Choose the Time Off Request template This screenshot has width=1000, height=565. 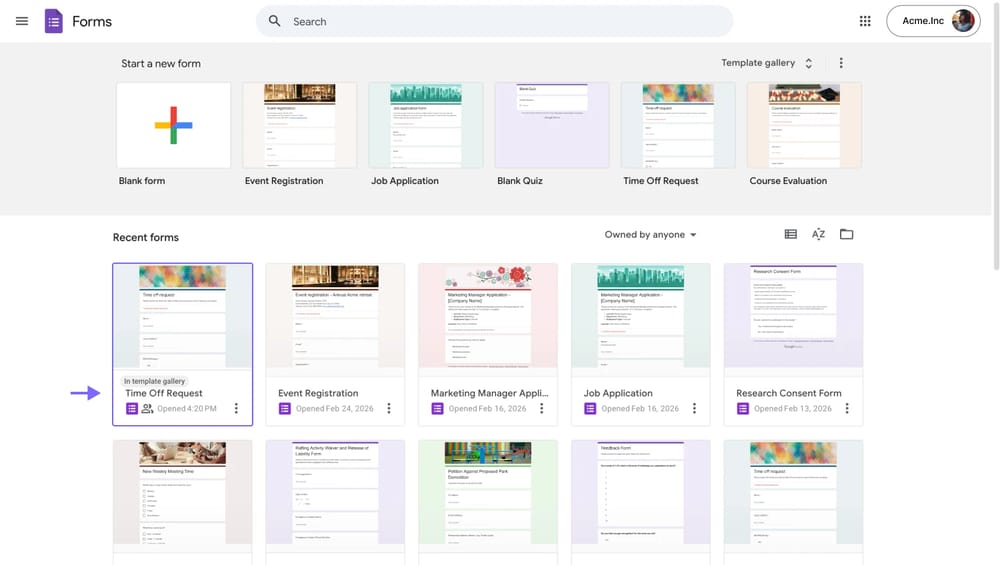(678, 125)
